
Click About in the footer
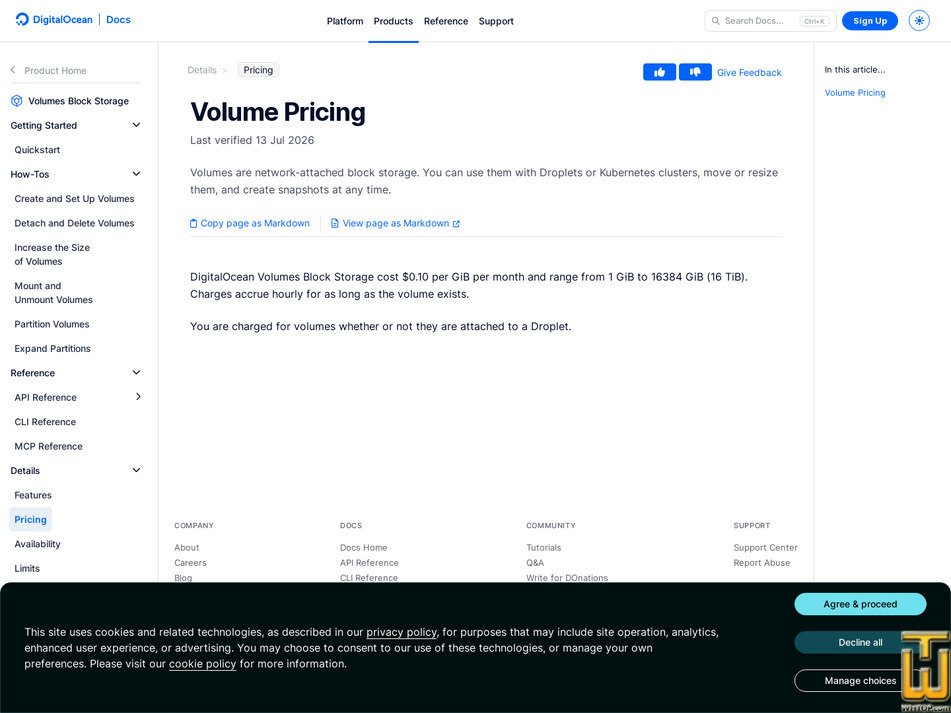(x=187, y=547)
